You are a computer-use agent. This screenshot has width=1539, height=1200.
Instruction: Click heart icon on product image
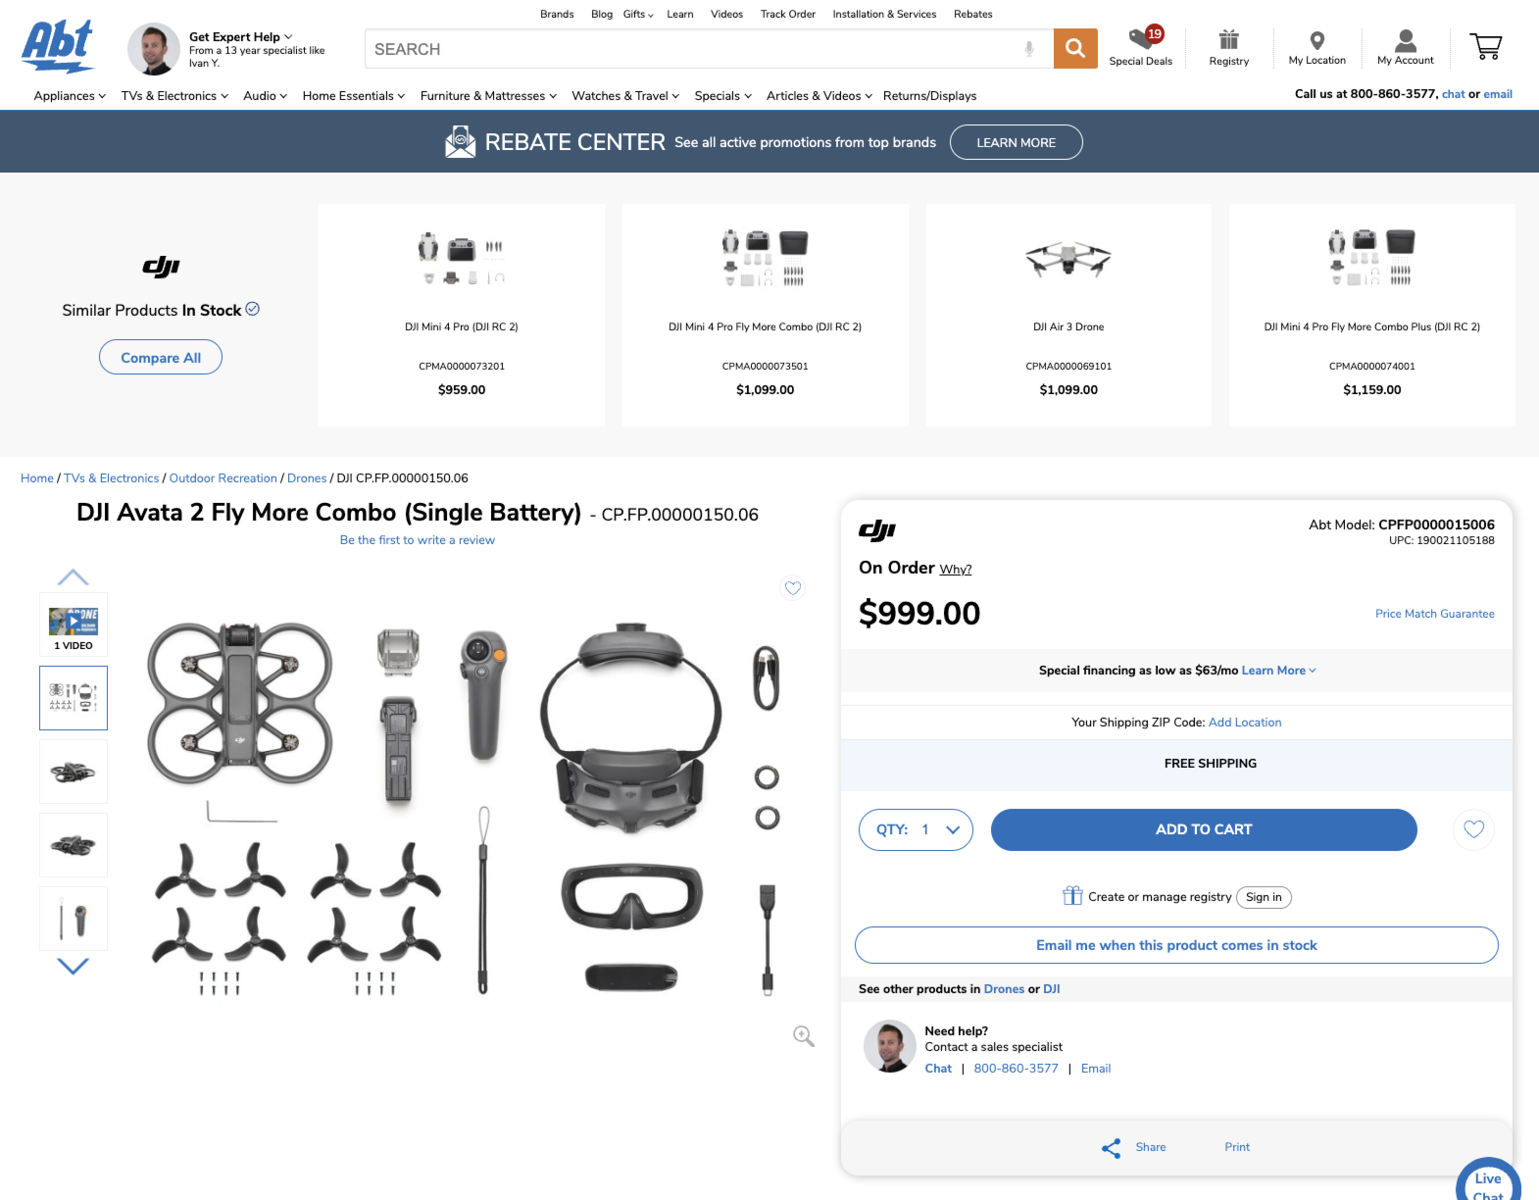793,588
